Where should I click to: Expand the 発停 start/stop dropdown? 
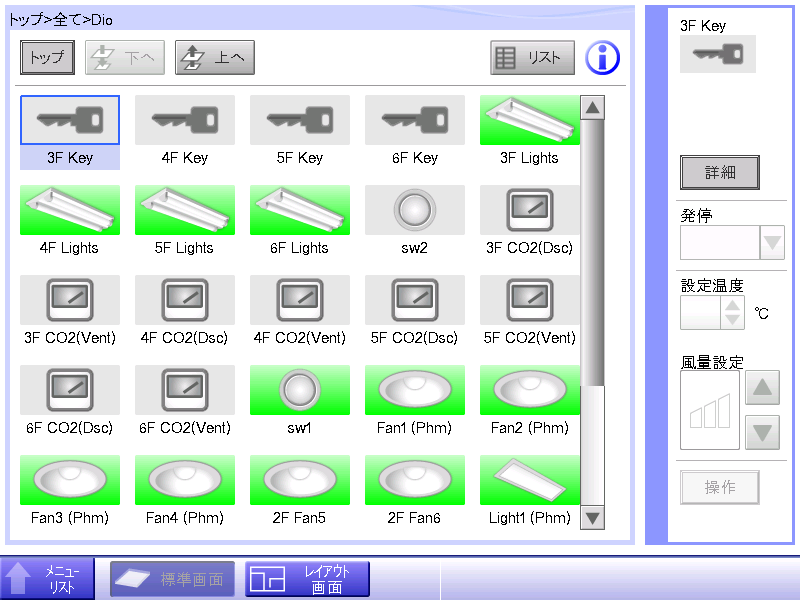[772, 242]
